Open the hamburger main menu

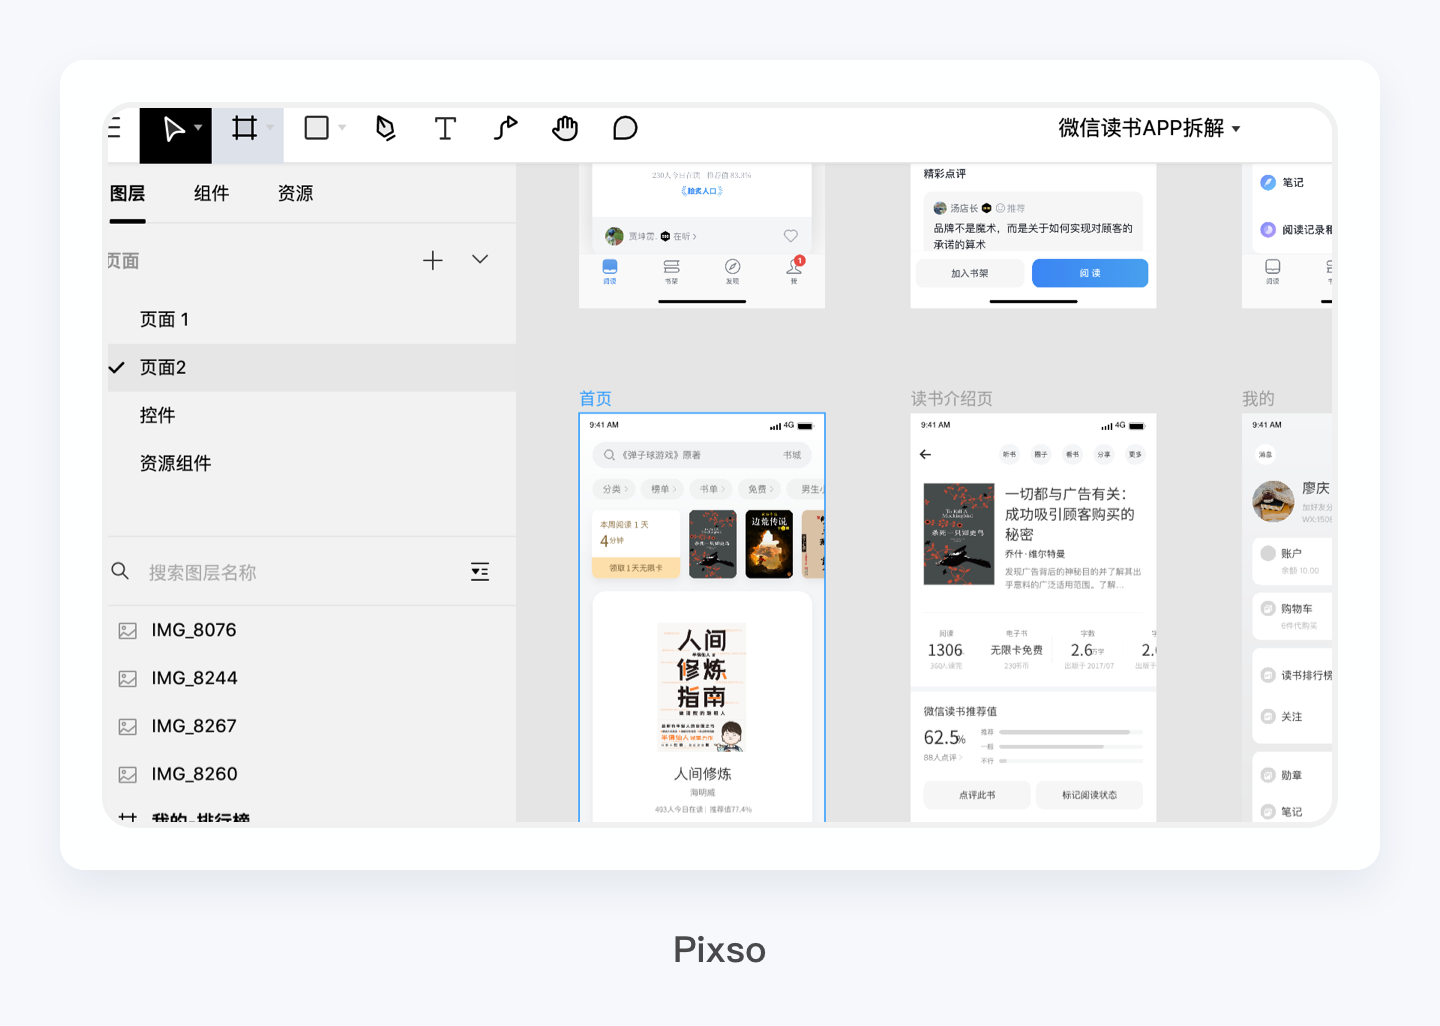tap(113, 128)
